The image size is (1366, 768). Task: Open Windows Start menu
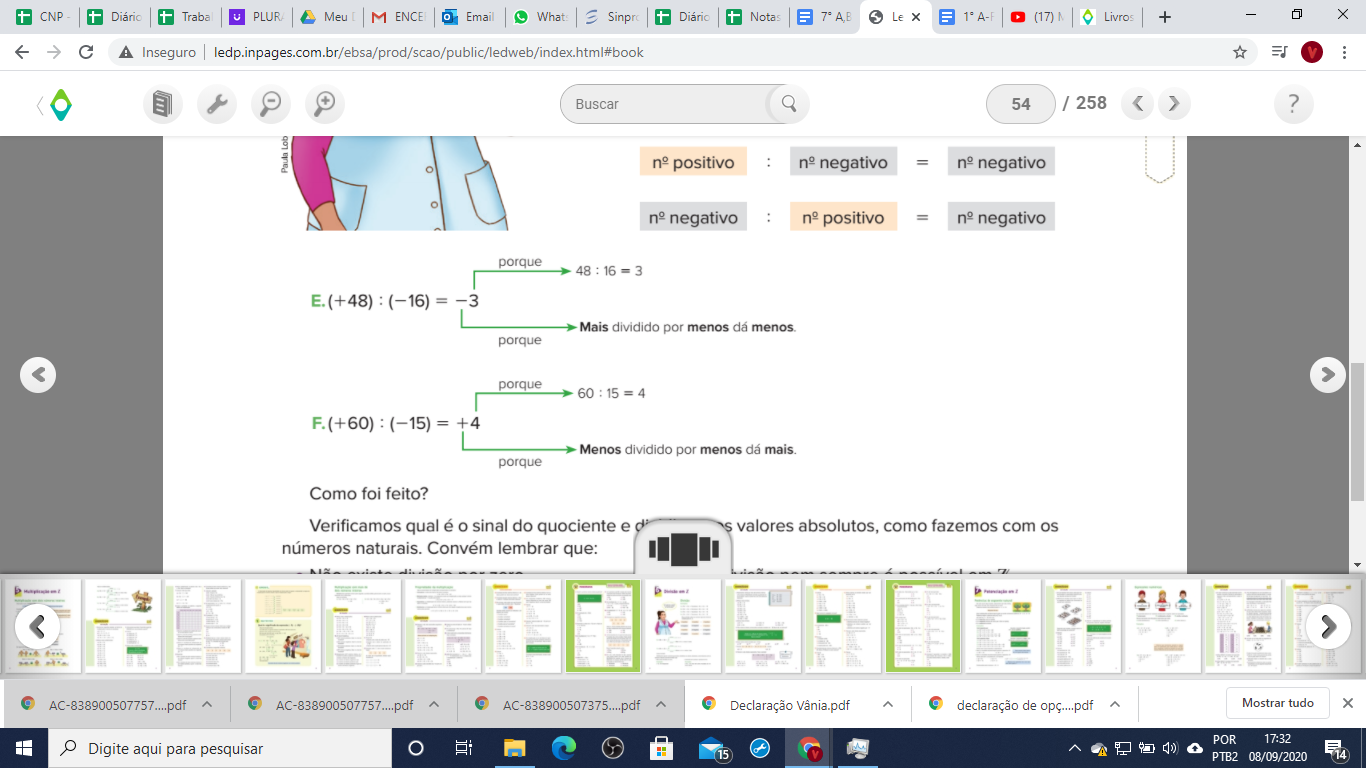[x=24, y=748]
